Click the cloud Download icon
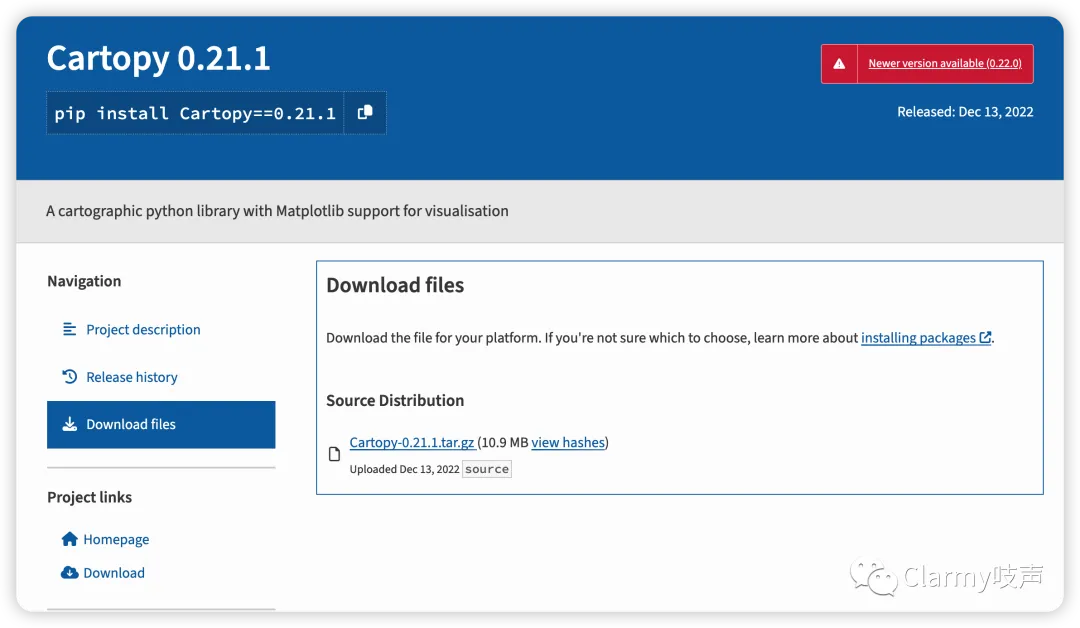 pyautogui.click(x=70, y=572)
